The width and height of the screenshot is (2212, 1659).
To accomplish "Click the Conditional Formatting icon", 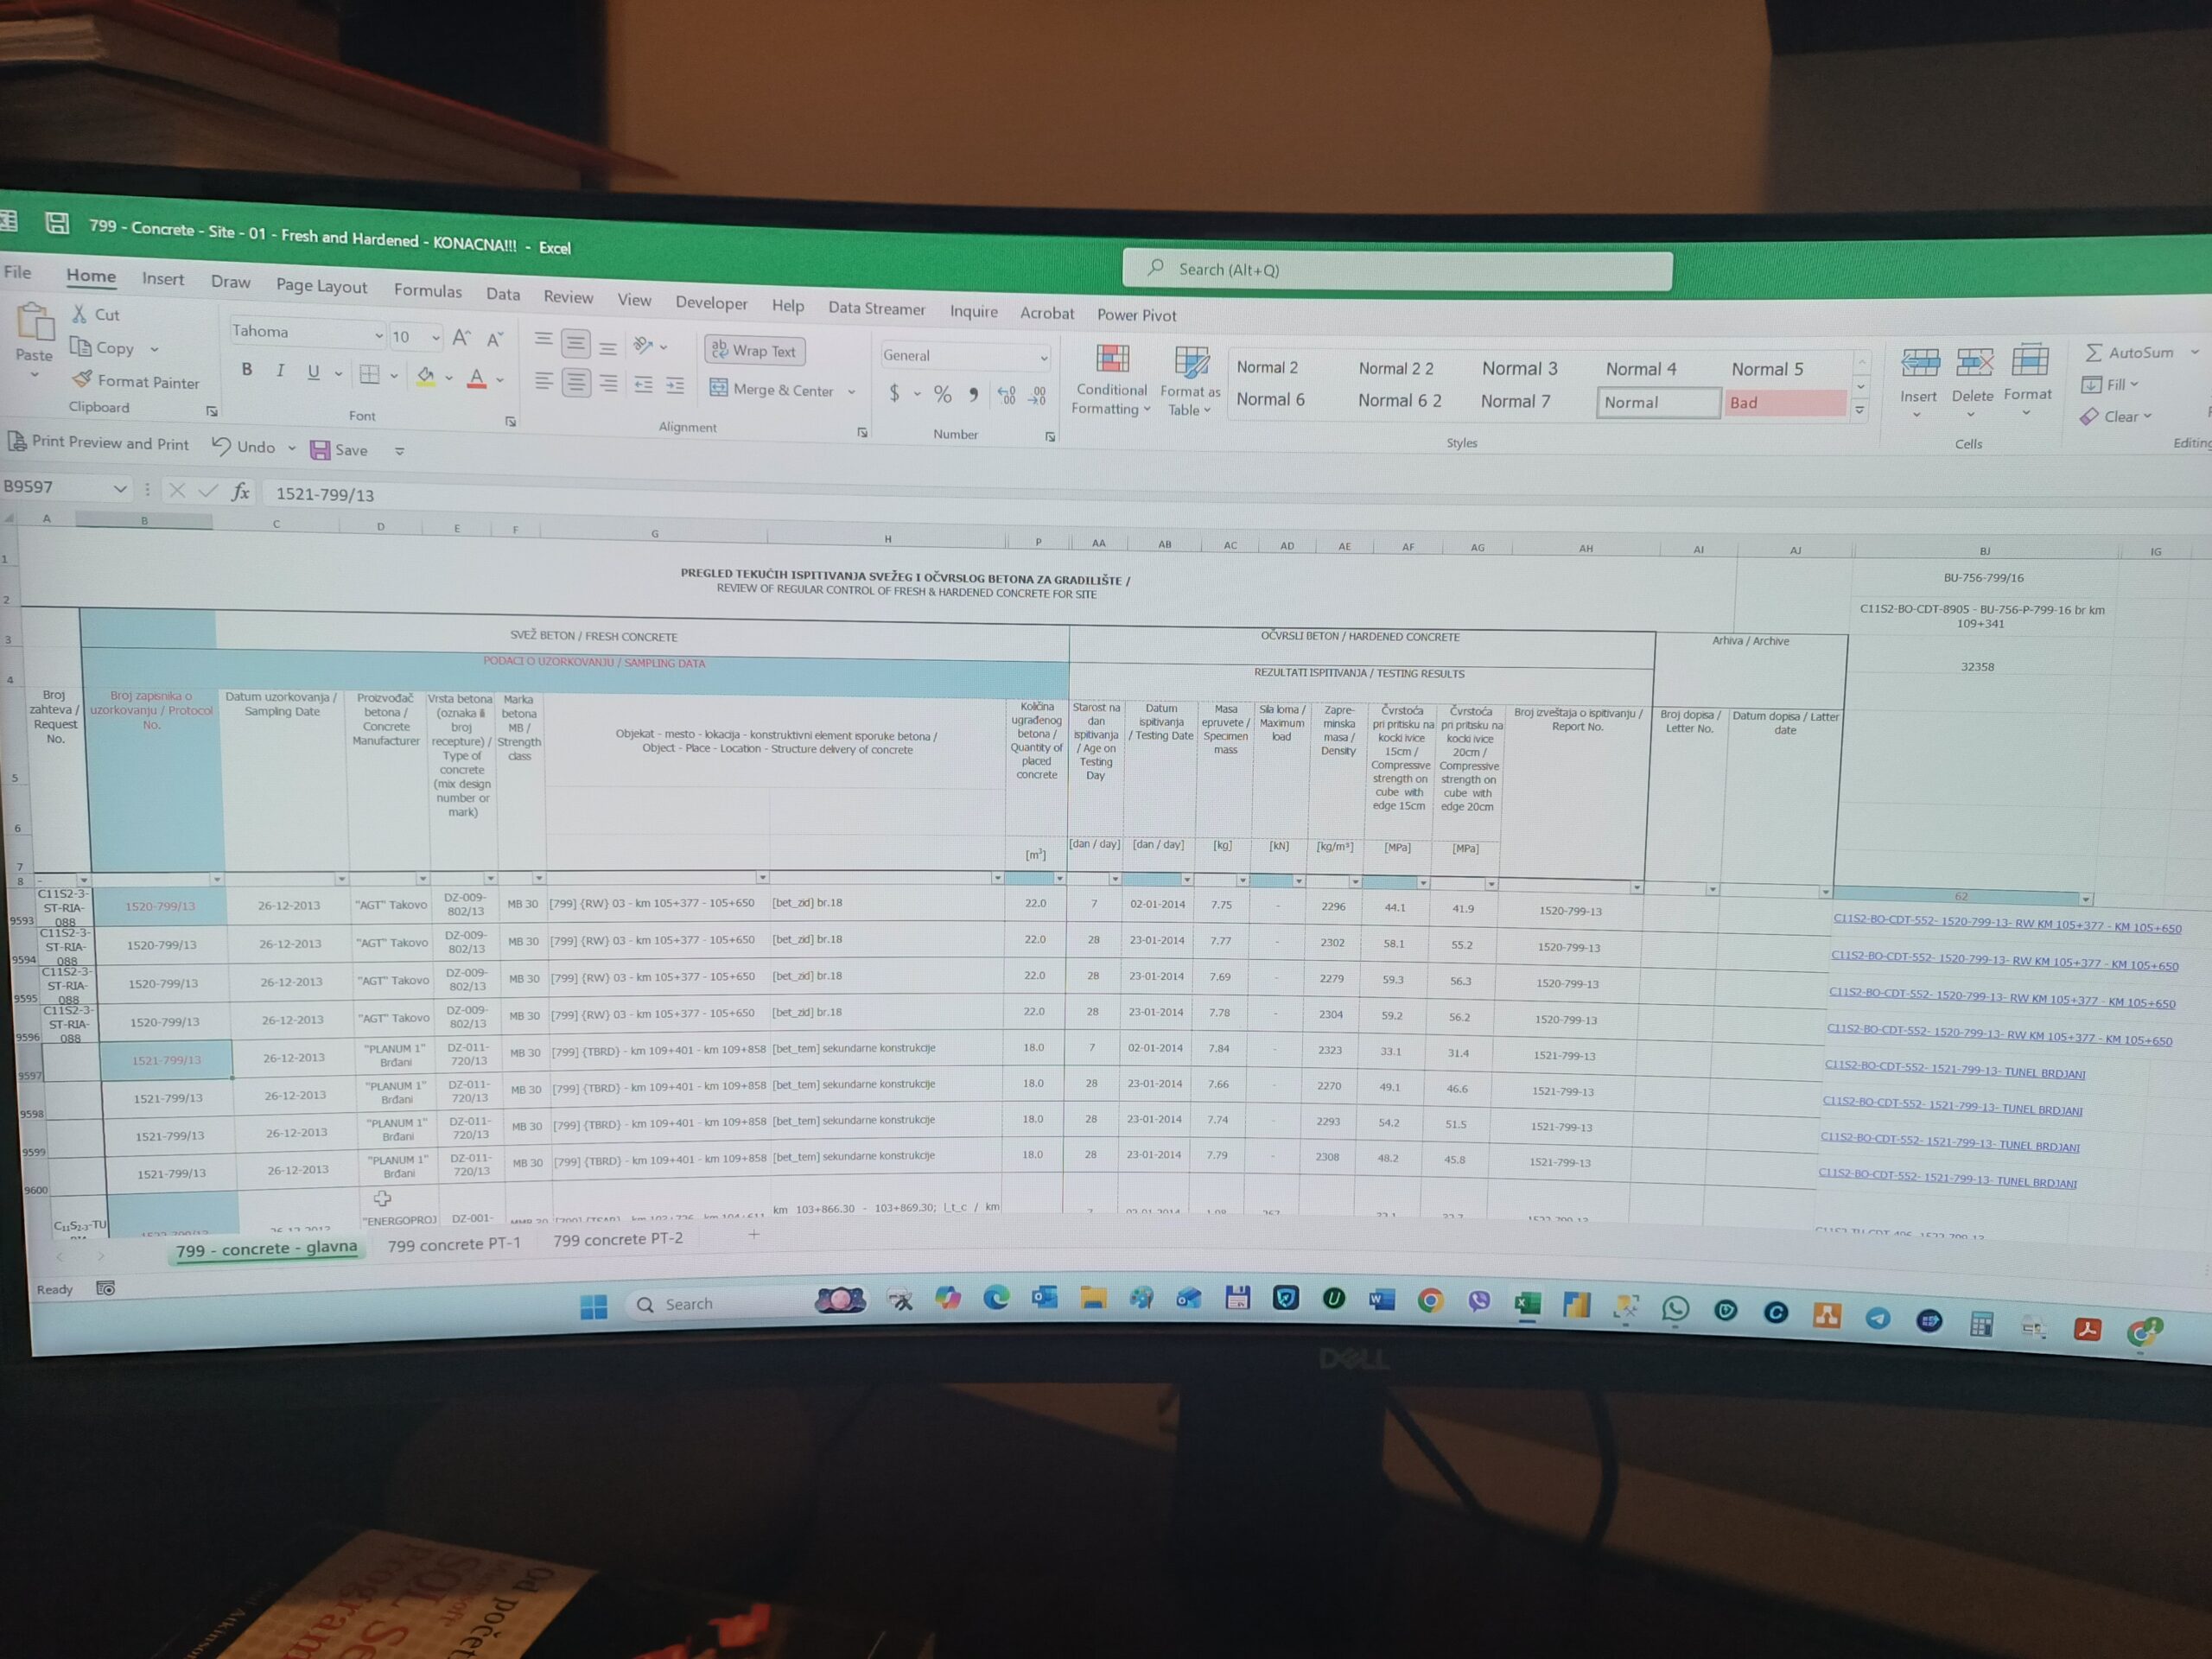I will click(1112, 359).
